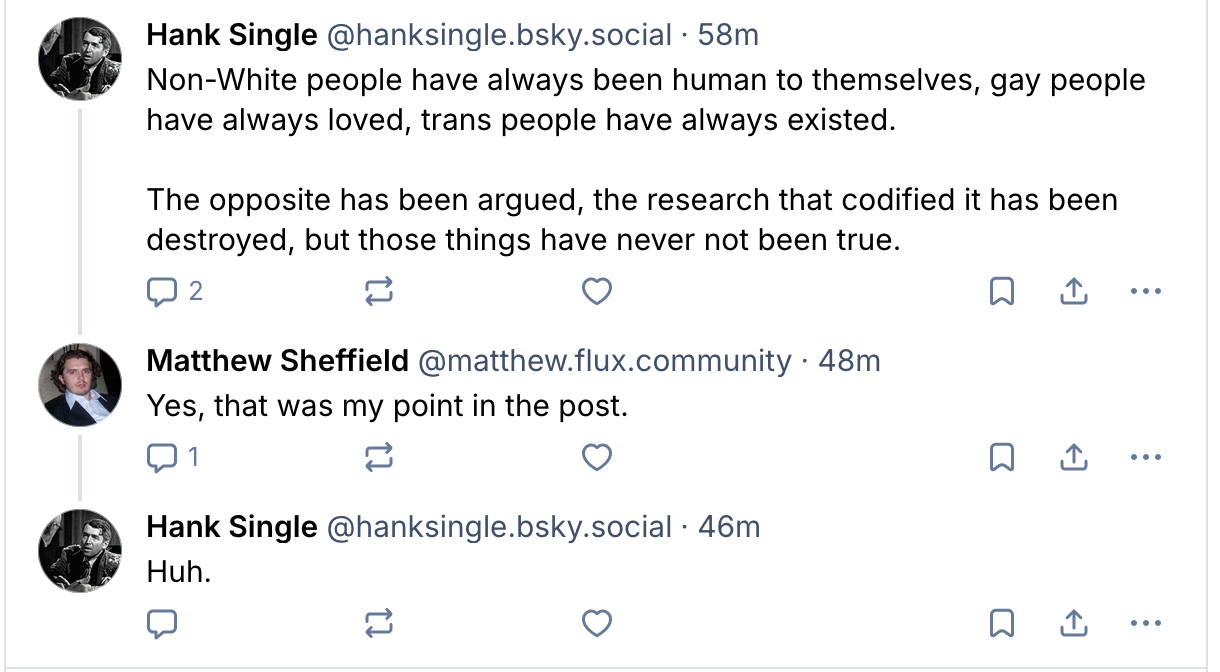This screenshot has width=1220, height=672.
Task: Open more options on Matthew Sheffield's reply
Action: [1145, 457]
